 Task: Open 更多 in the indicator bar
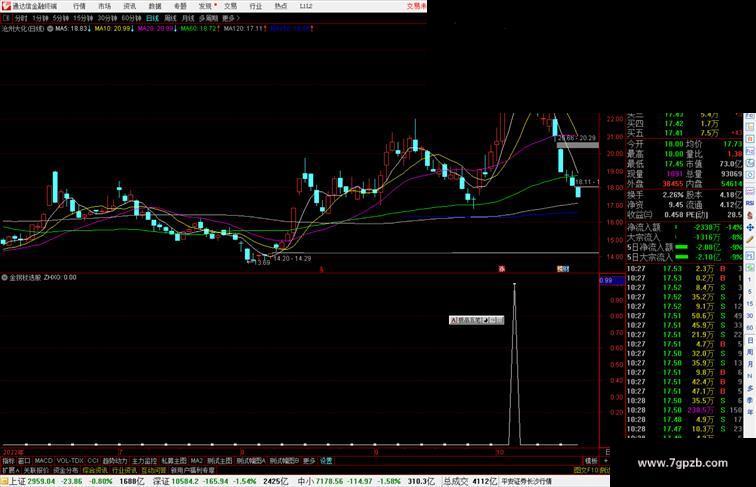309,461
